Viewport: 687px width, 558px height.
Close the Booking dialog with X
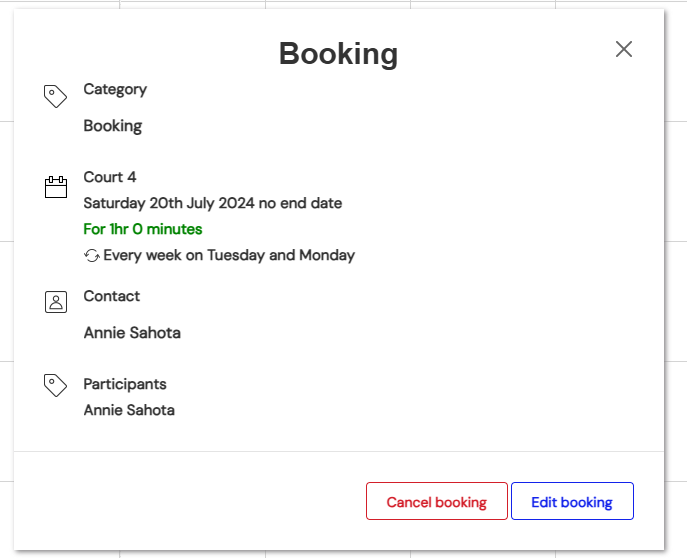(624, 49)
